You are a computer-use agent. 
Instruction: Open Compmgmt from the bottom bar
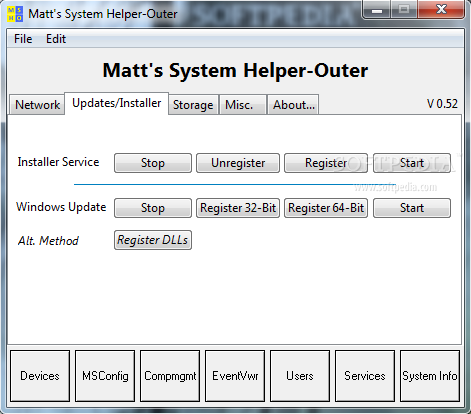click(x=170, y=376)
